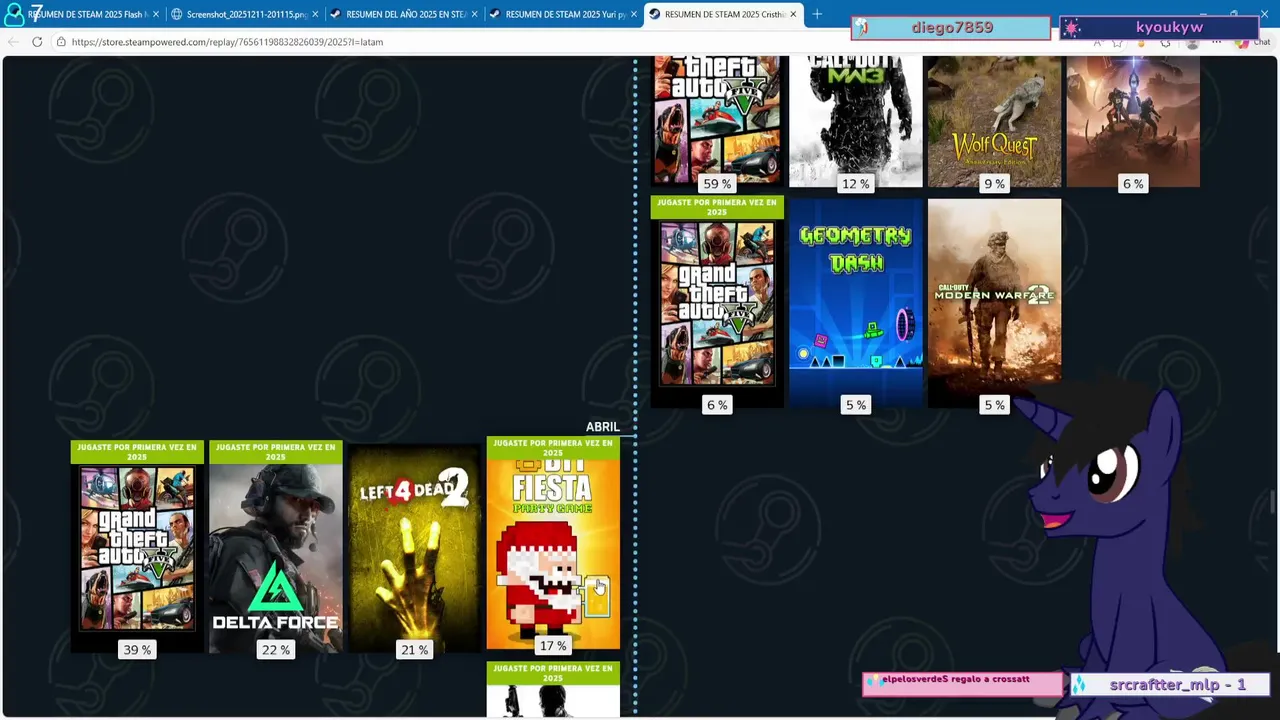Viewport: 1280px width, 720px height.
Task: Click the '59 %' playtime label
Action: (x=717, y=184)
